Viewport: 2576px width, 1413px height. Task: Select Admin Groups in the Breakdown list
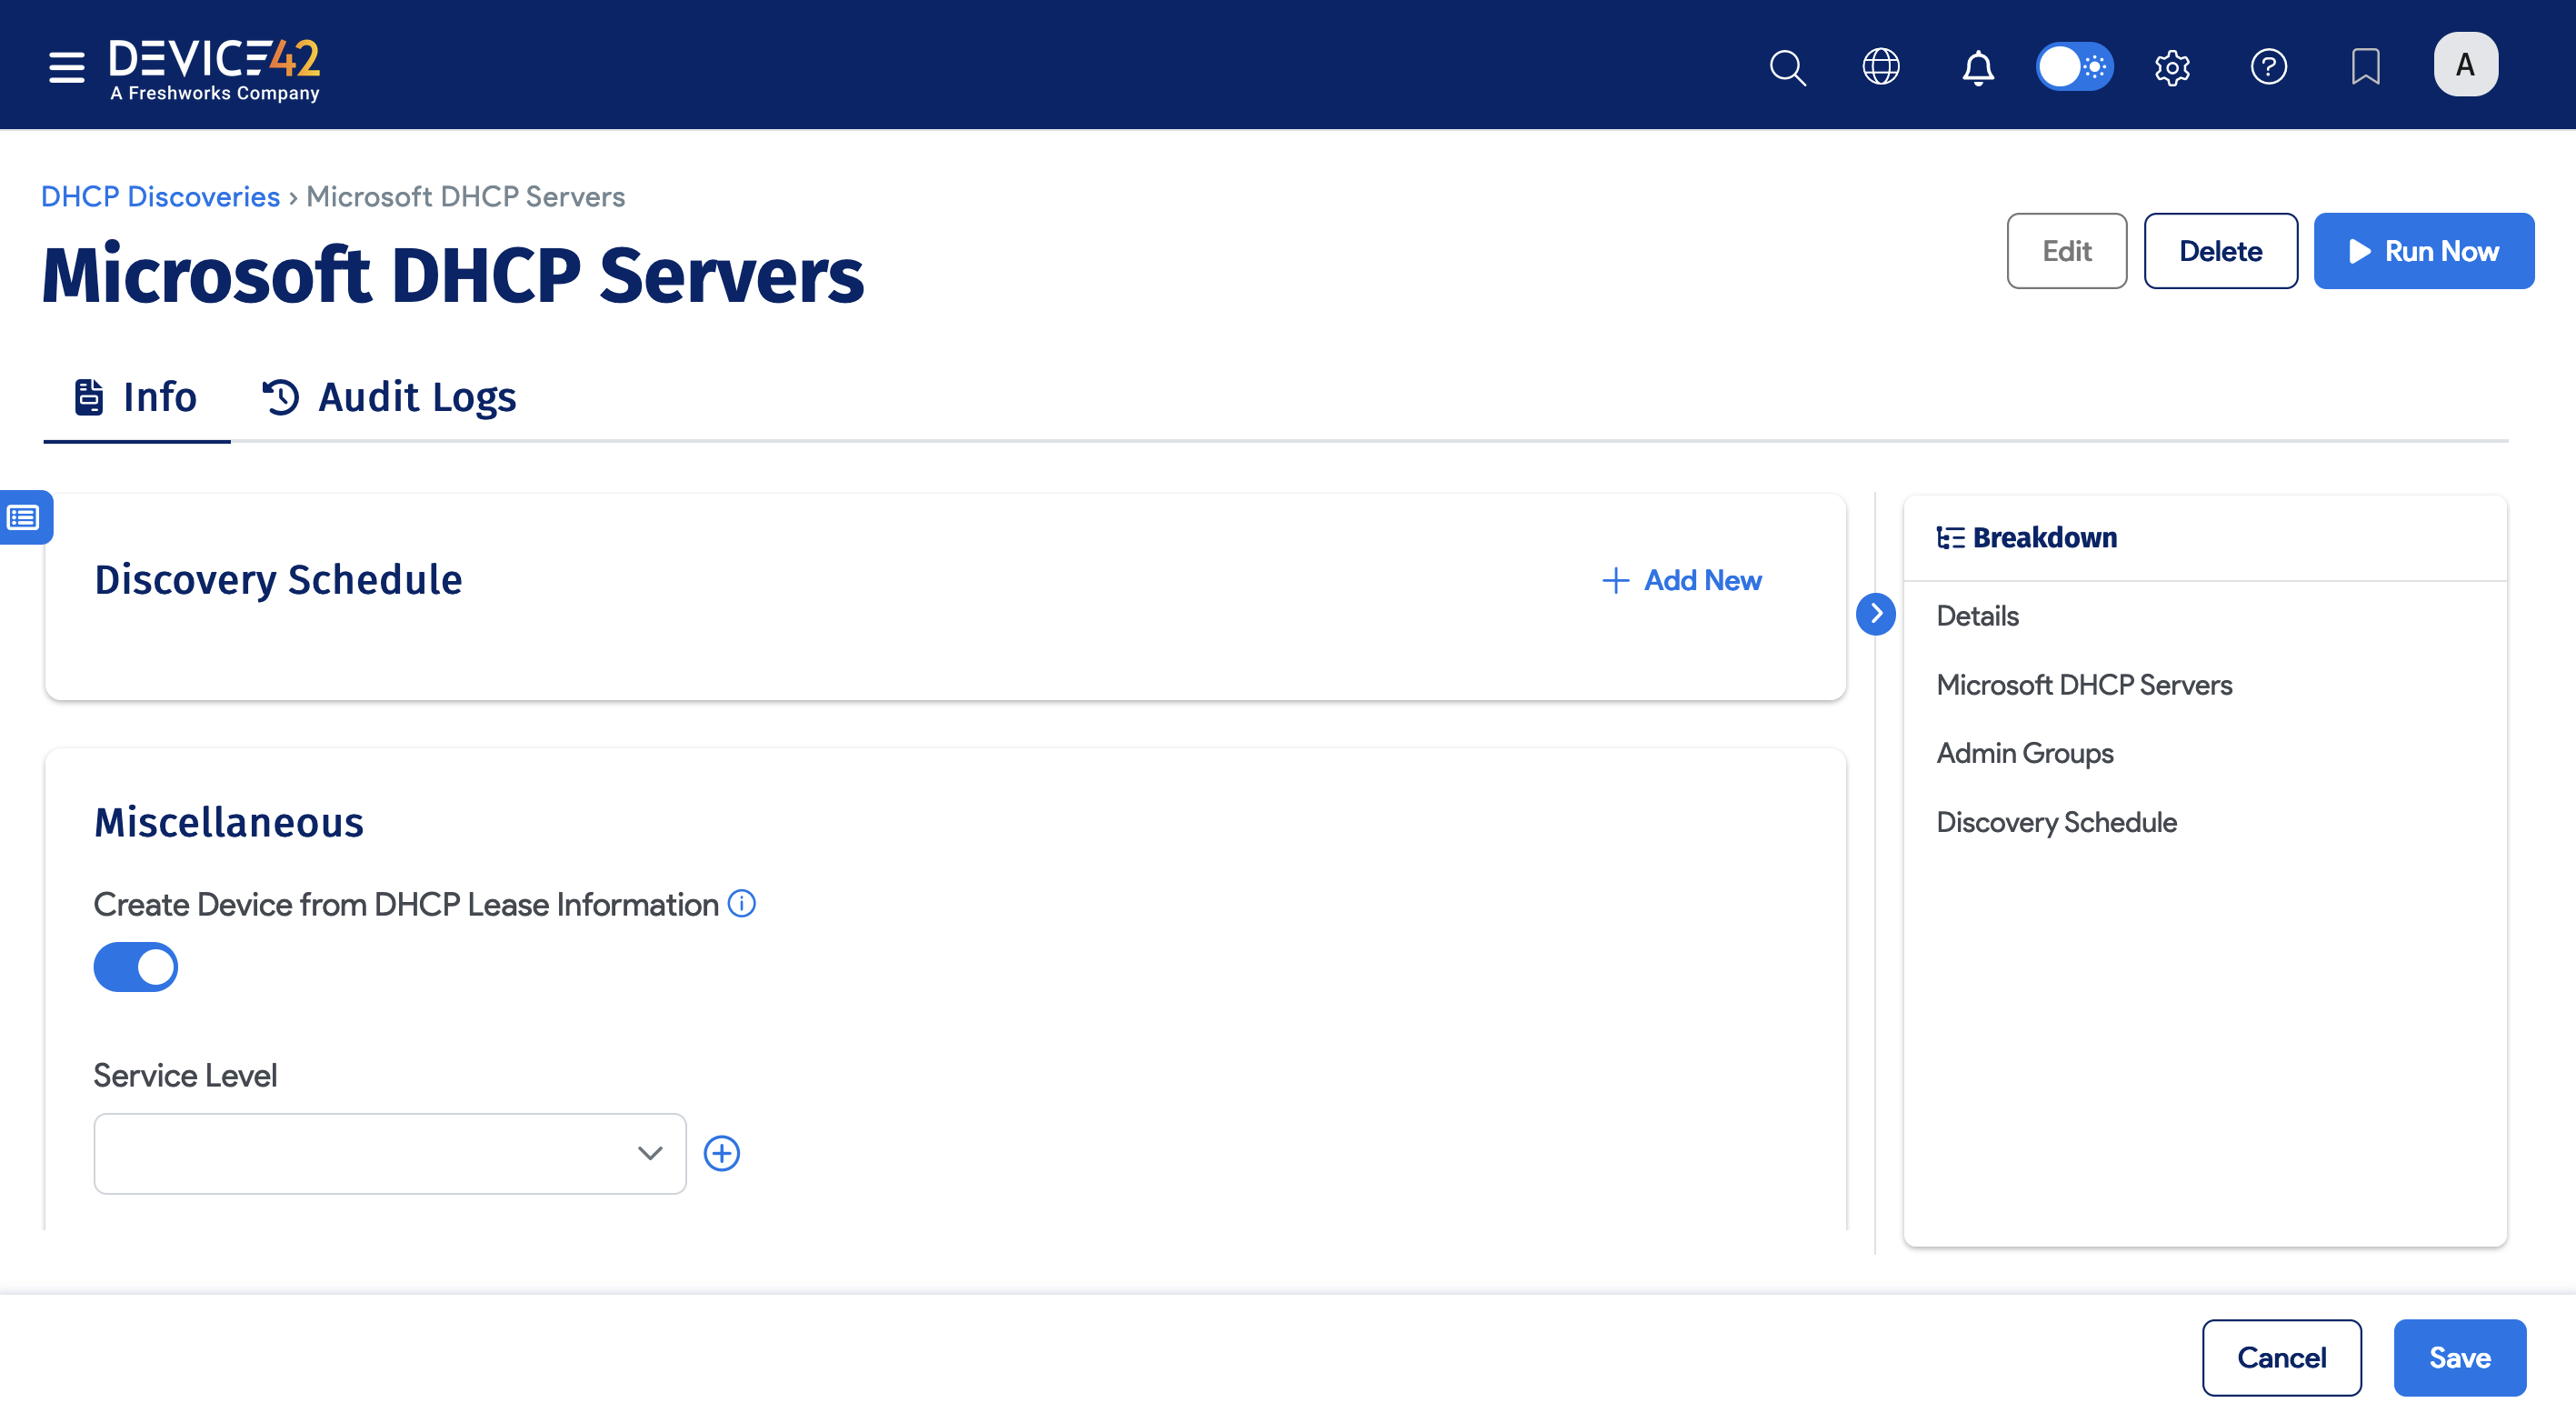click(x=2024, y=753)
